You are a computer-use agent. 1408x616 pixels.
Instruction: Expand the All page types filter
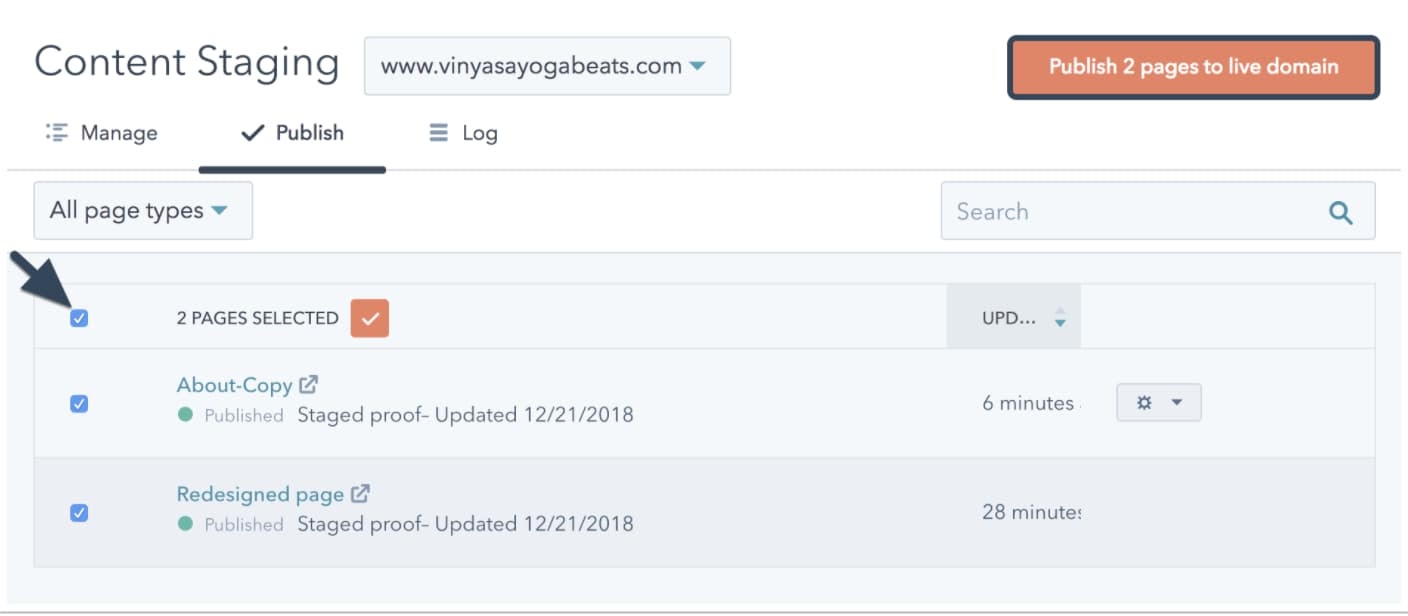(x=142, y=211)
